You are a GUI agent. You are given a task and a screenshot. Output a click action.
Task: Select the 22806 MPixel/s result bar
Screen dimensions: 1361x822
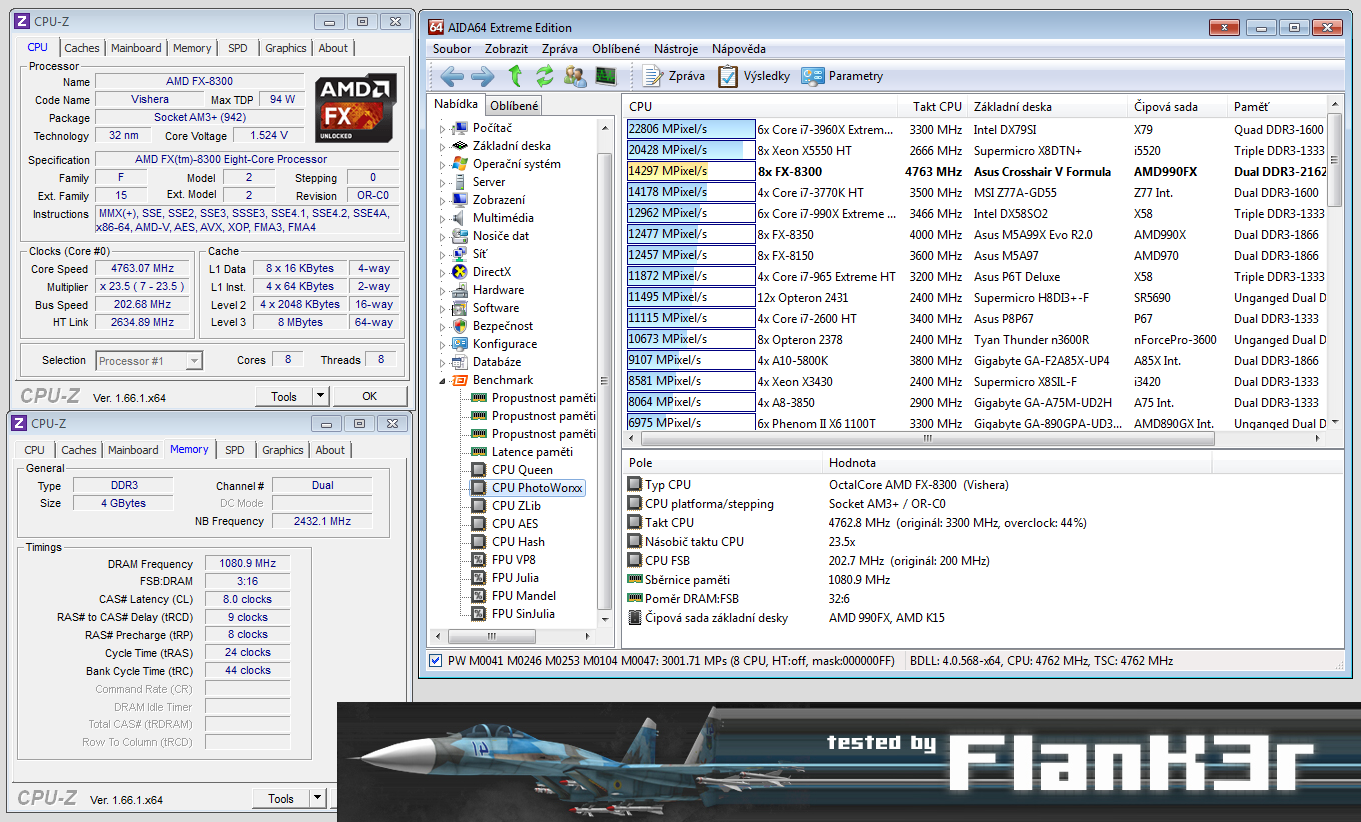691,129
